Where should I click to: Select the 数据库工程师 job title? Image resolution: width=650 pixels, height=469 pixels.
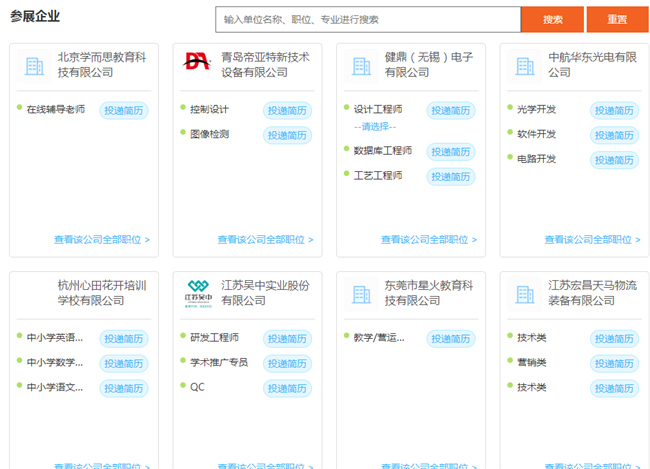[383, 151]
